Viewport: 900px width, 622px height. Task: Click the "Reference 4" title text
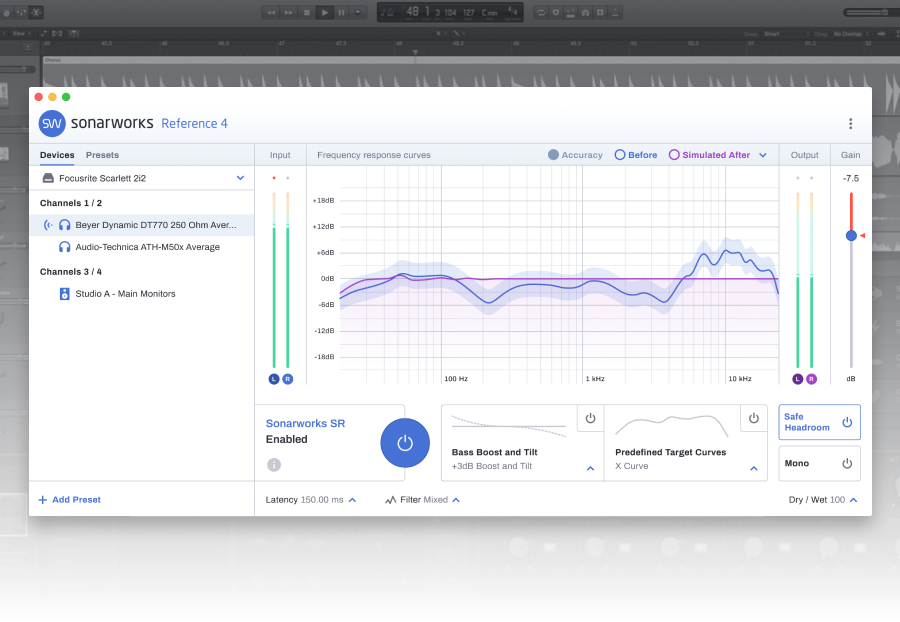195,123
